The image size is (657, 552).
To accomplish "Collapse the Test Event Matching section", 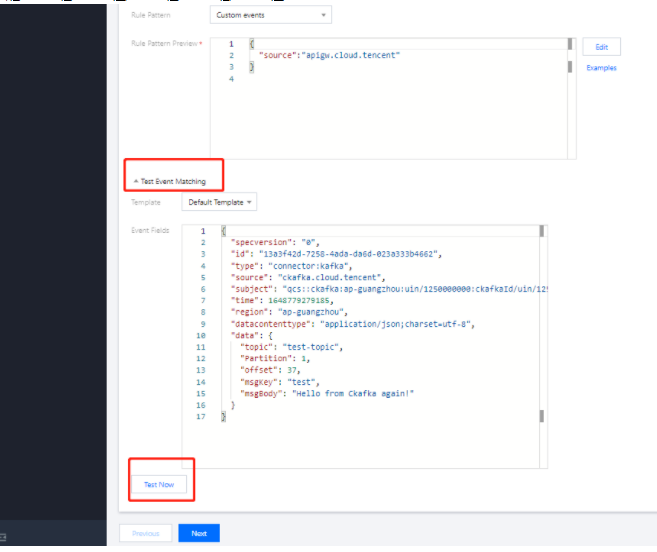I will [x=173, y=181].
